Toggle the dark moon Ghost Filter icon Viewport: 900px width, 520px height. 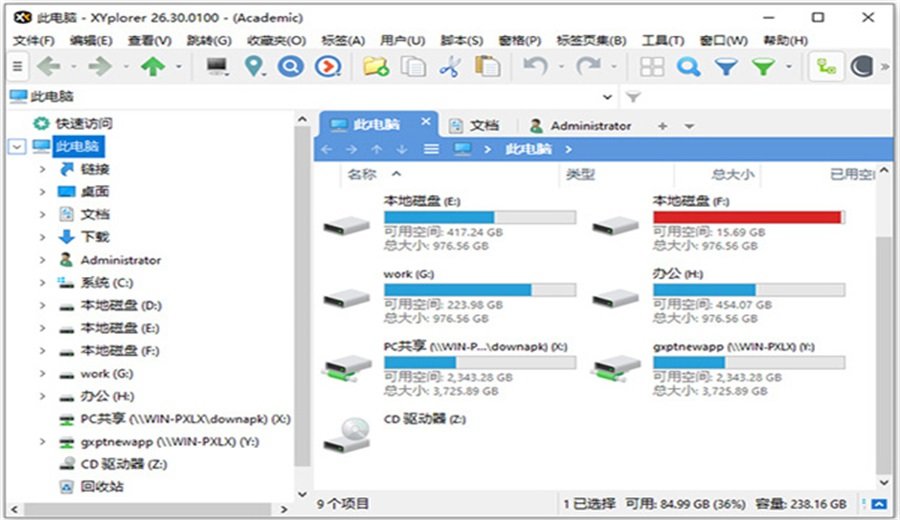click(x=862, y=67)
